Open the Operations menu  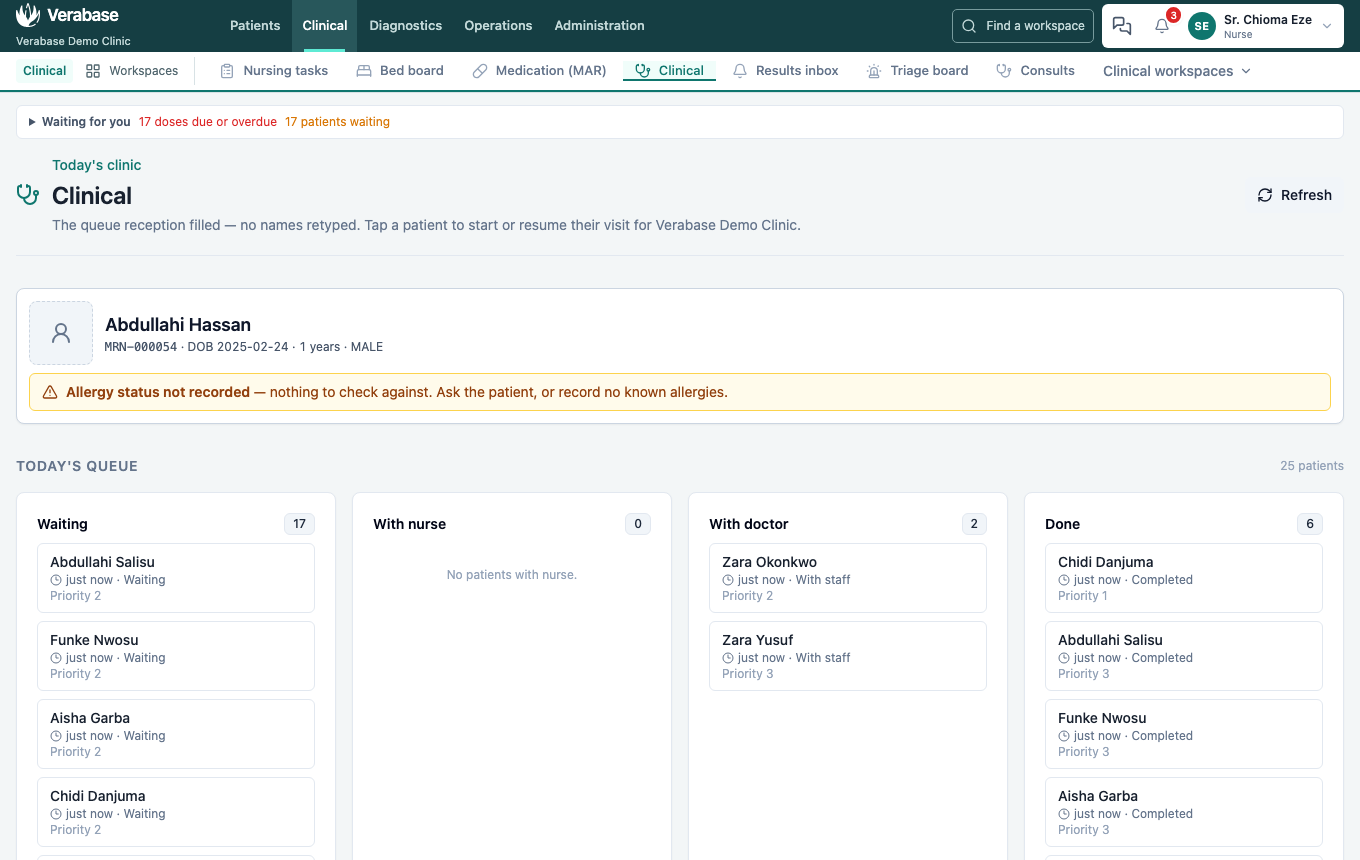coord(498,26)
